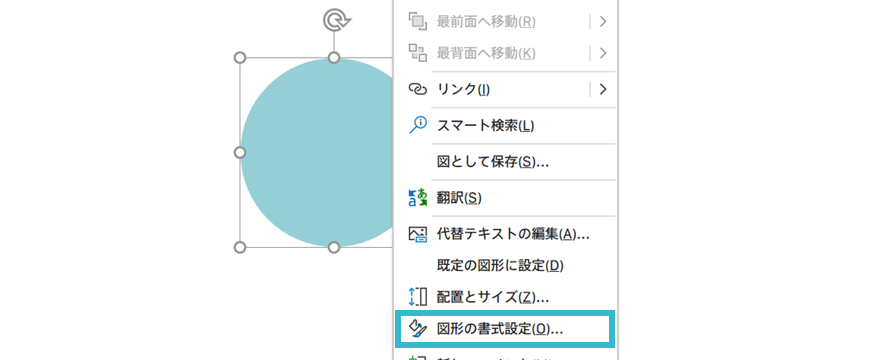Click the Smart Search magnifier icon
This screenshot has height=360, width=870.
tap(417, 125)
